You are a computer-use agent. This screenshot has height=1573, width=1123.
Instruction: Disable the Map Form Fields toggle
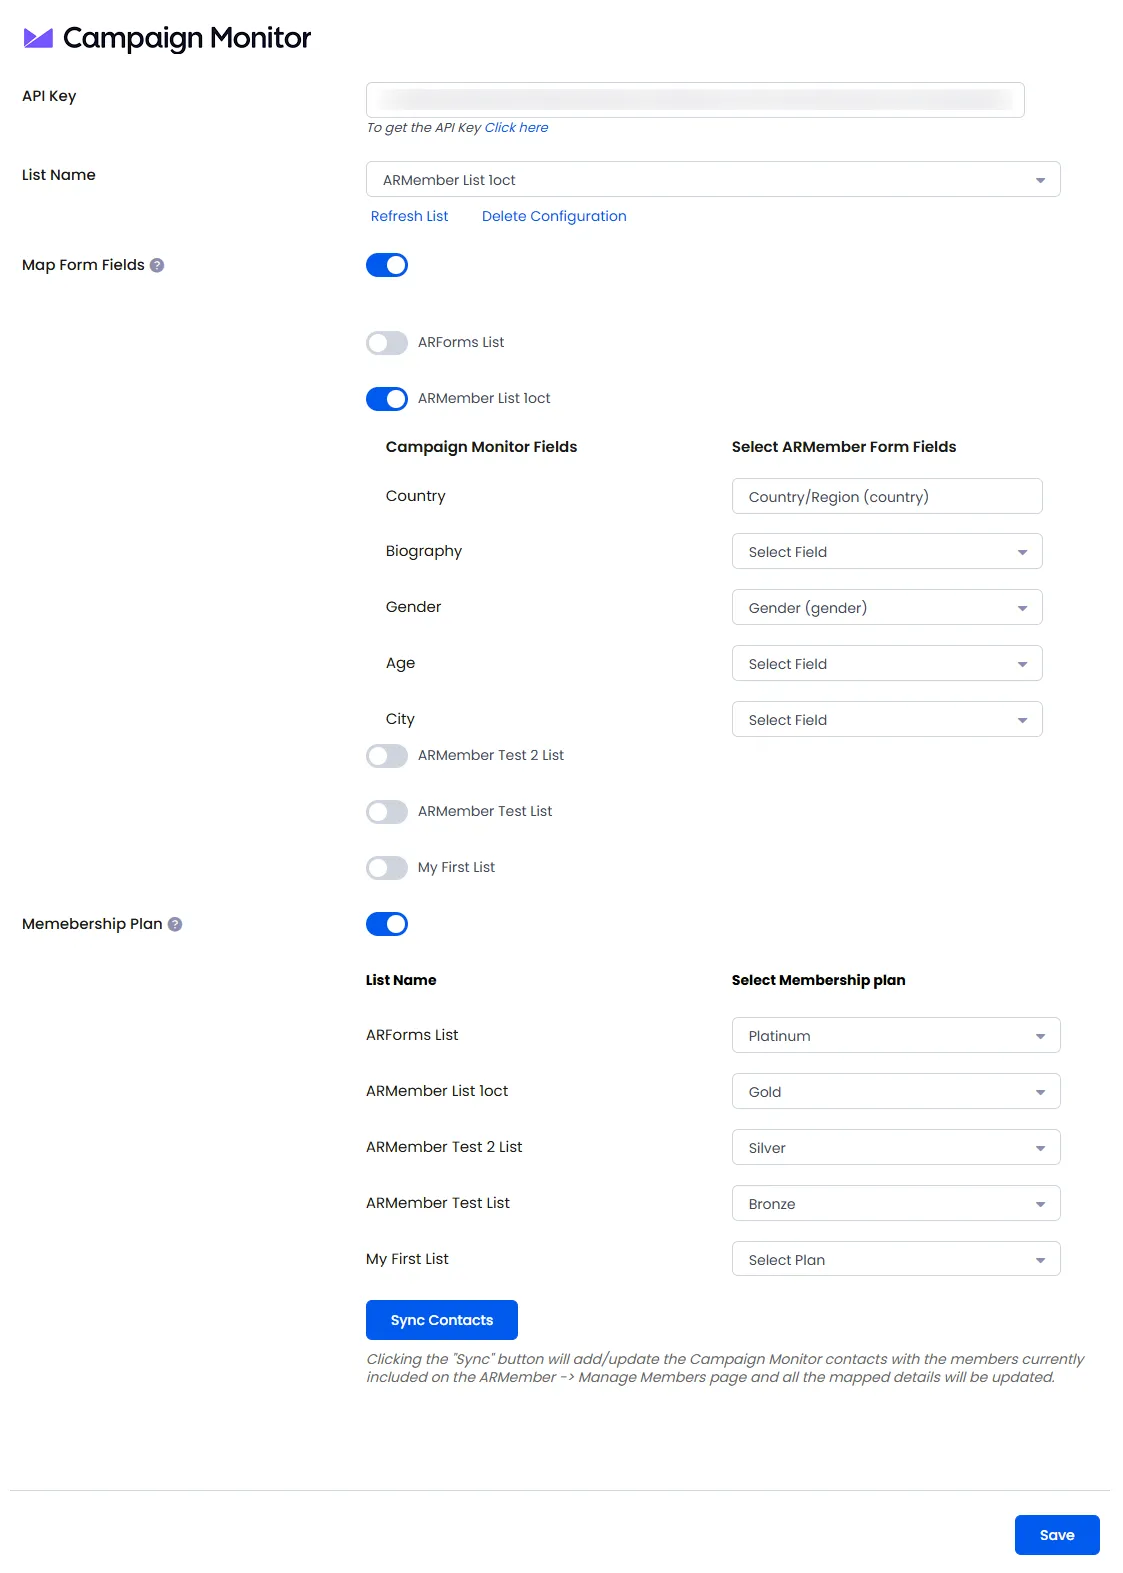click(x=387, y=265)
